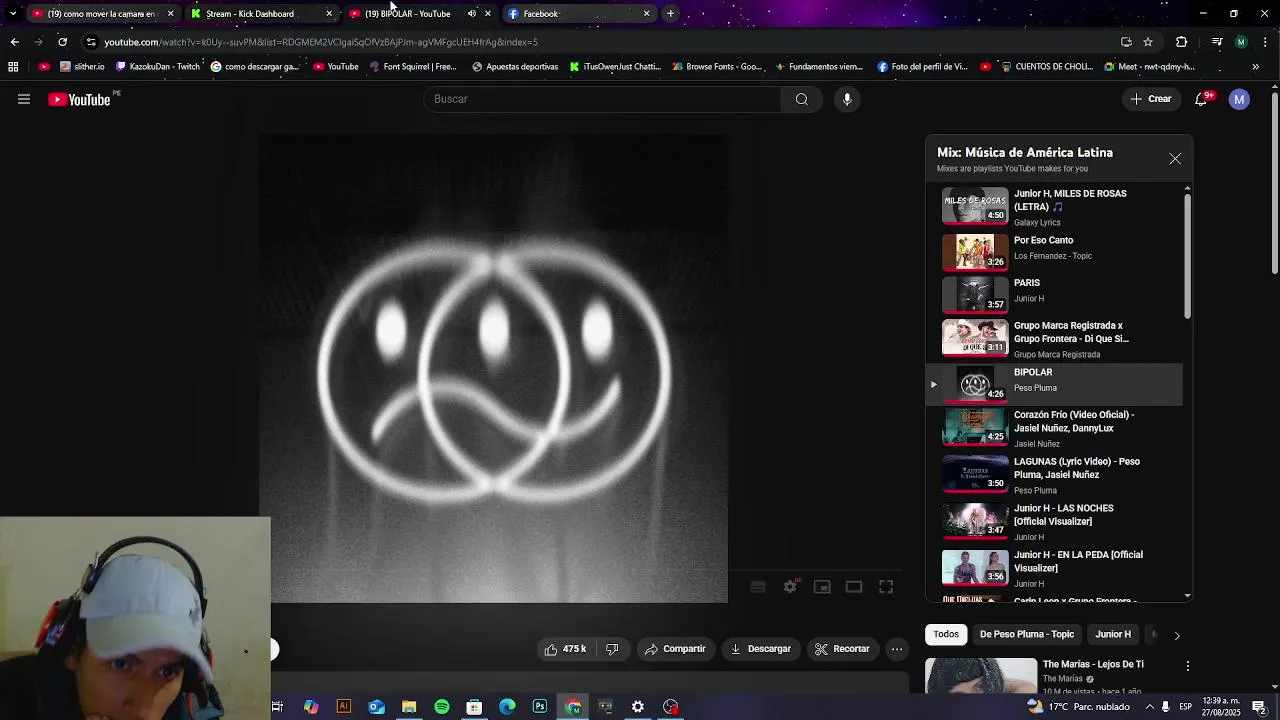Go to YouTube home via the logo
Screen dimensions: 1280x720
coord(79,99)
